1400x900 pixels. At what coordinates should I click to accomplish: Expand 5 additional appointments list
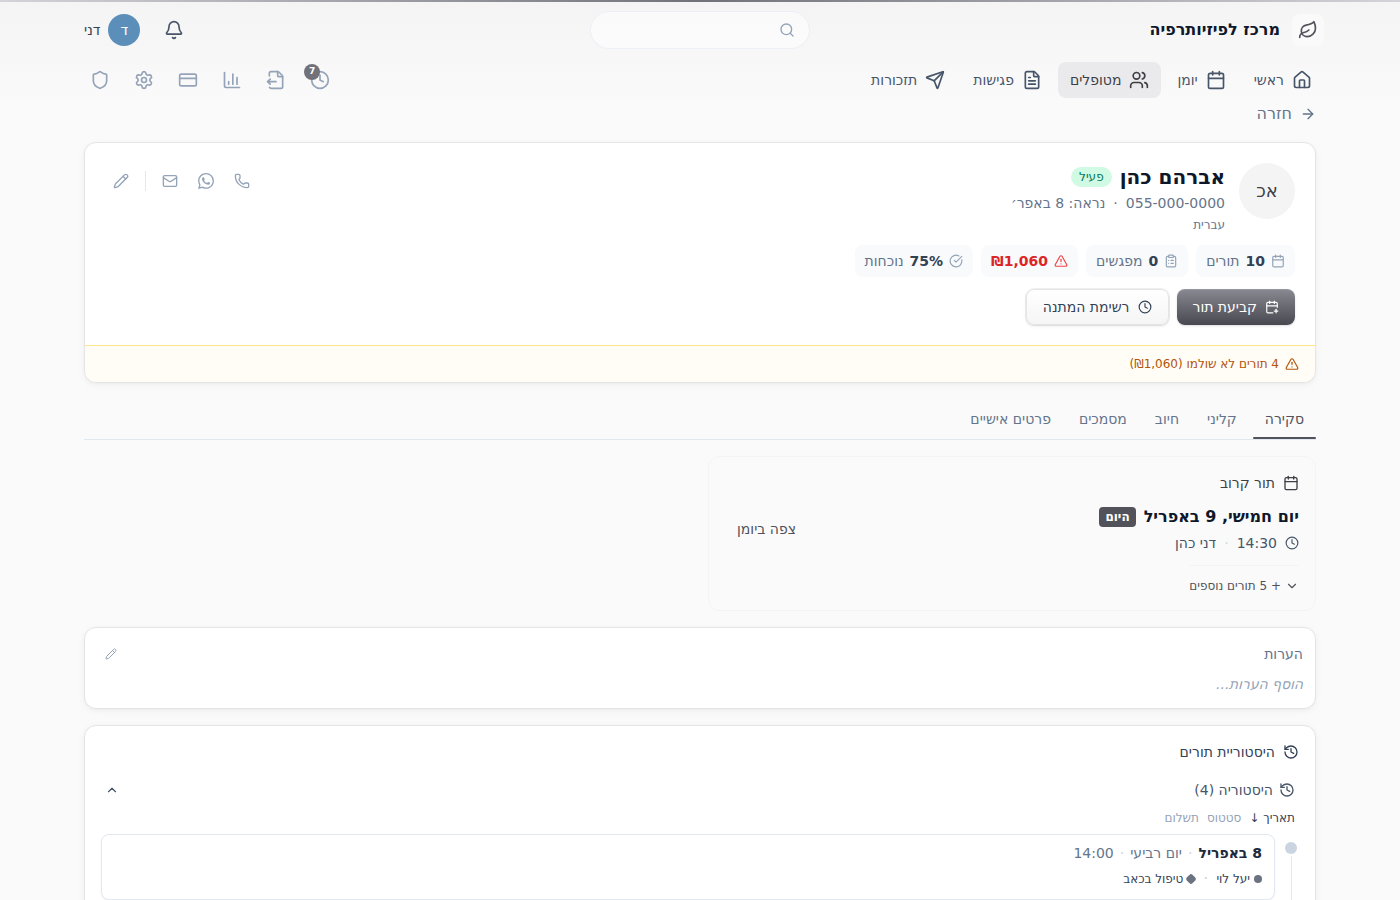1243,586
